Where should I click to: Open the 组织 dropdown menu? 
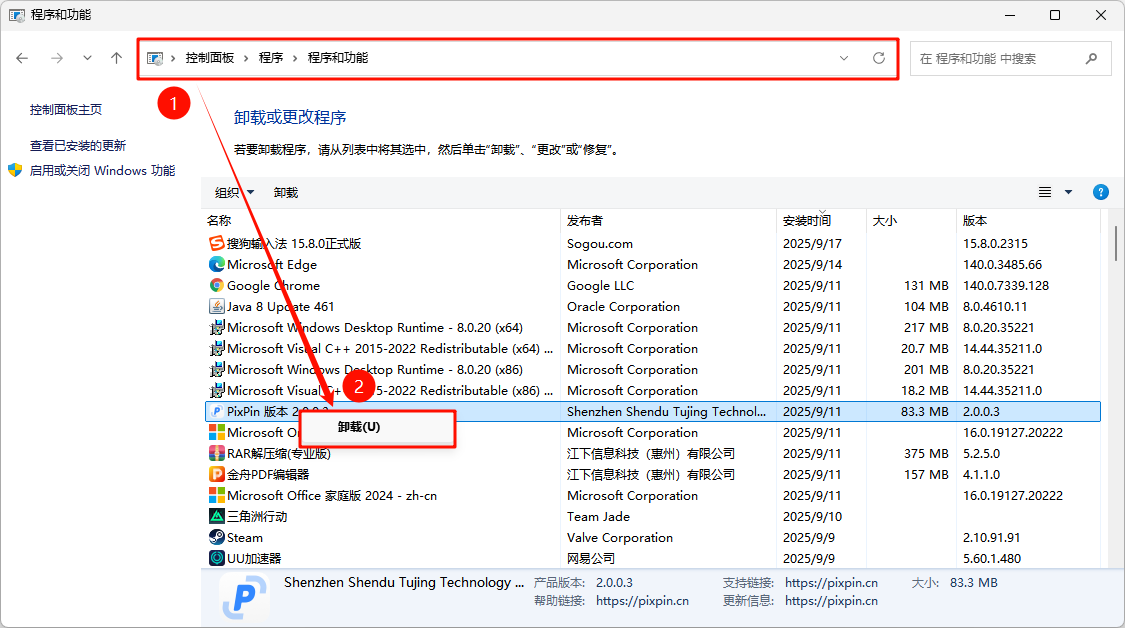(234, 192)
